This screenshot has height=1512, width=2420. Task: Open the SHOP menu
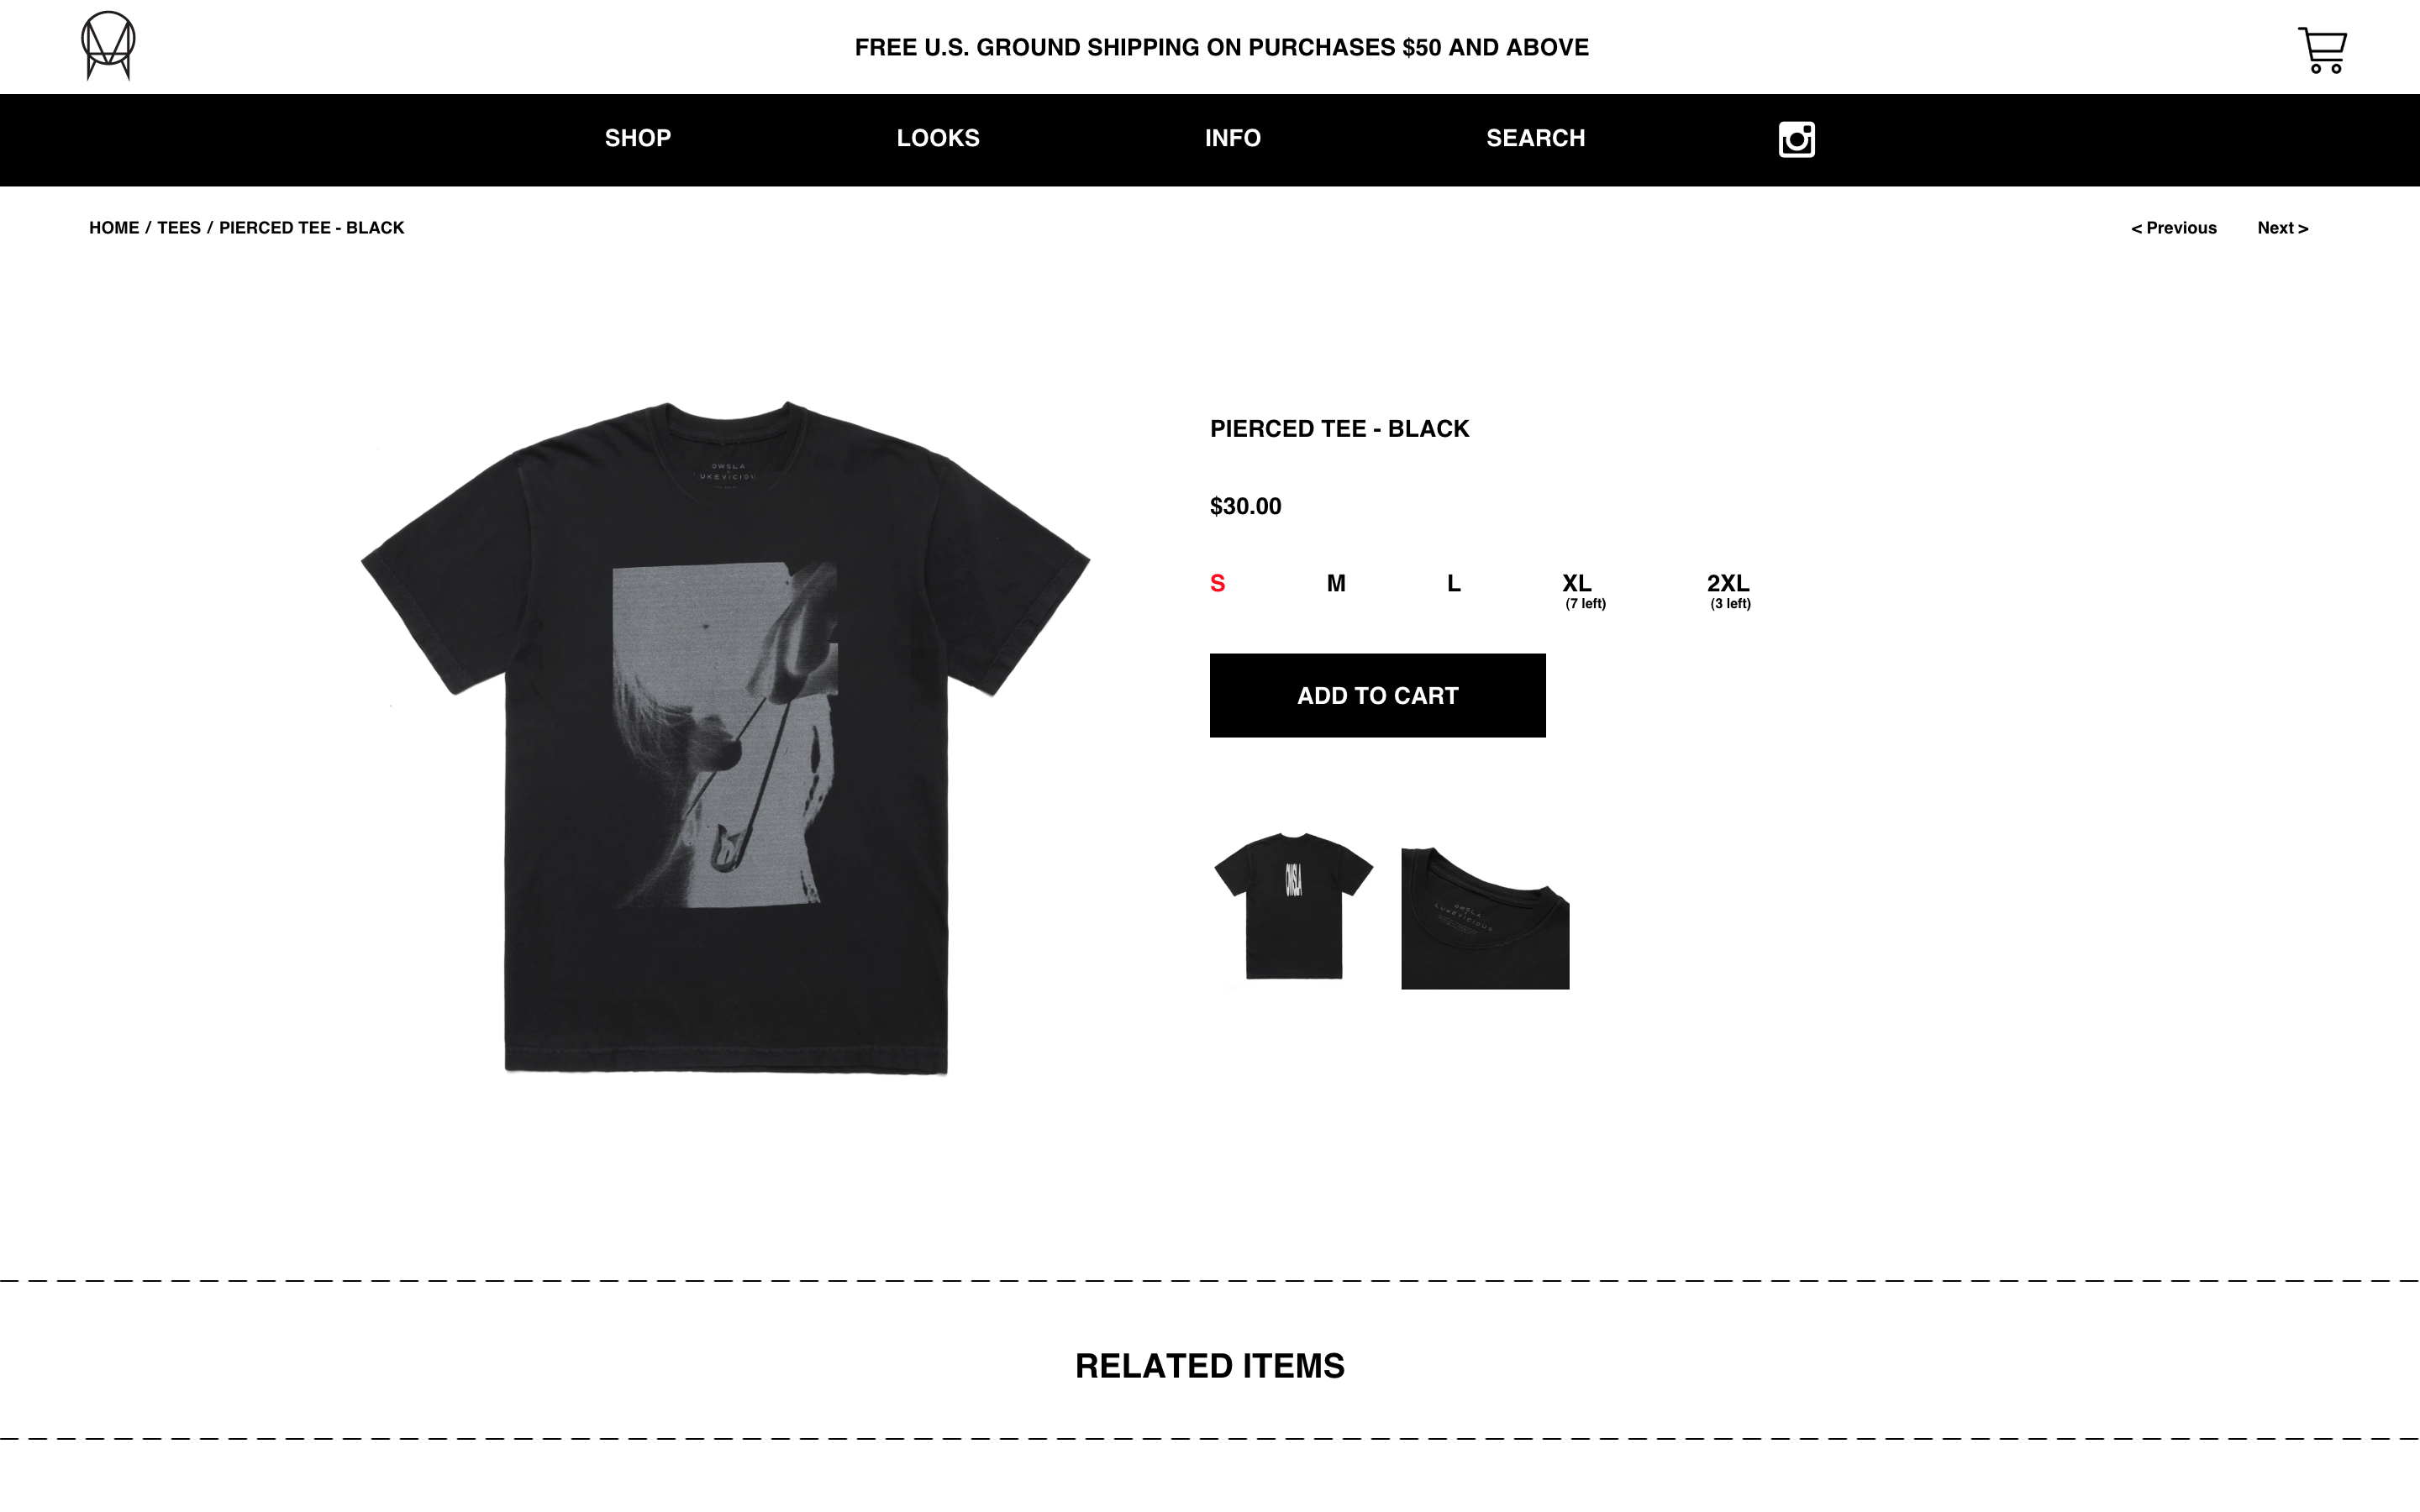click(x=638, y=138)
